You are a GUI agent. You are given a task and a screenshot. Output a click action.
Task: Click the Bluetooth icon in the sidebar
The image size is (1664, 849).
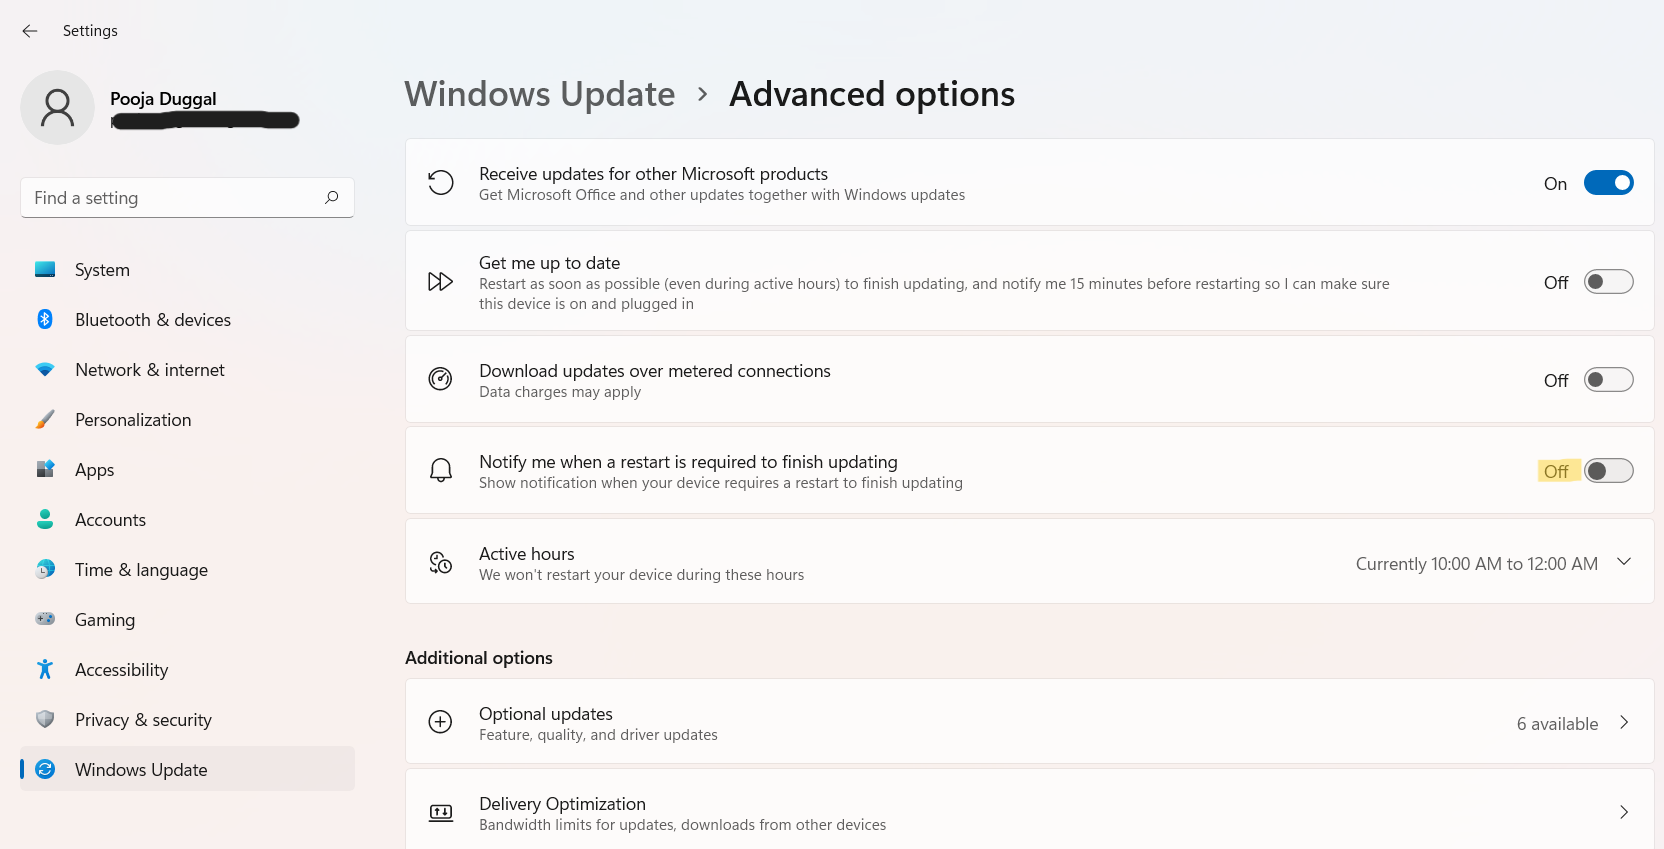pos(45,319)
